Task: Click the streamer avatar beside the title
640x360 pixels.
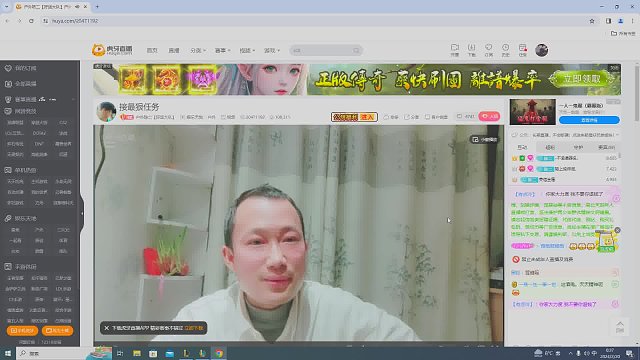Action: [x=106, y=111]
